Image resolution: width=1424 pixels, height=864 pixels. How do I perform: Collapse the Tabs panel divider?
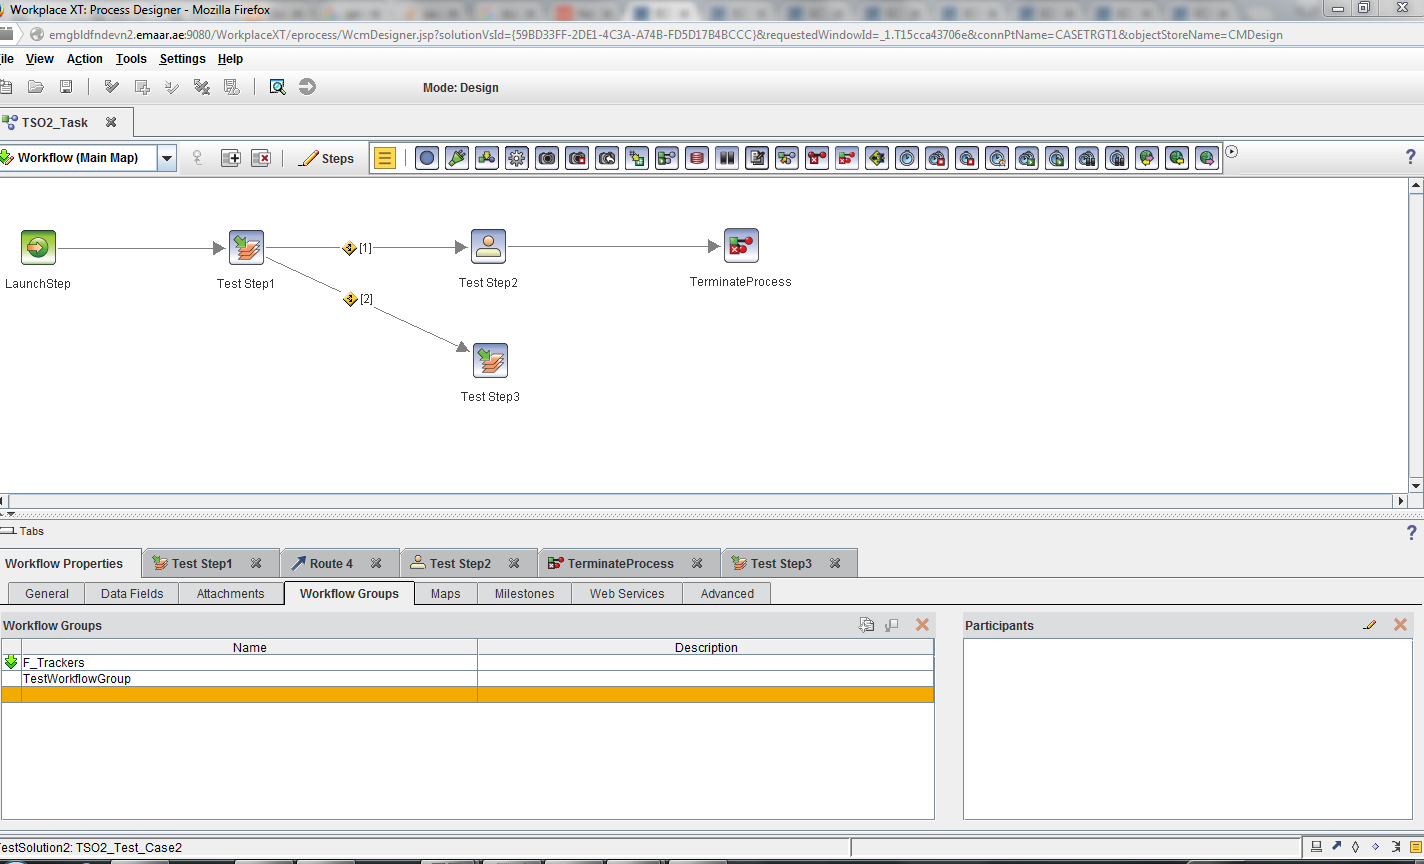point(9,531)
